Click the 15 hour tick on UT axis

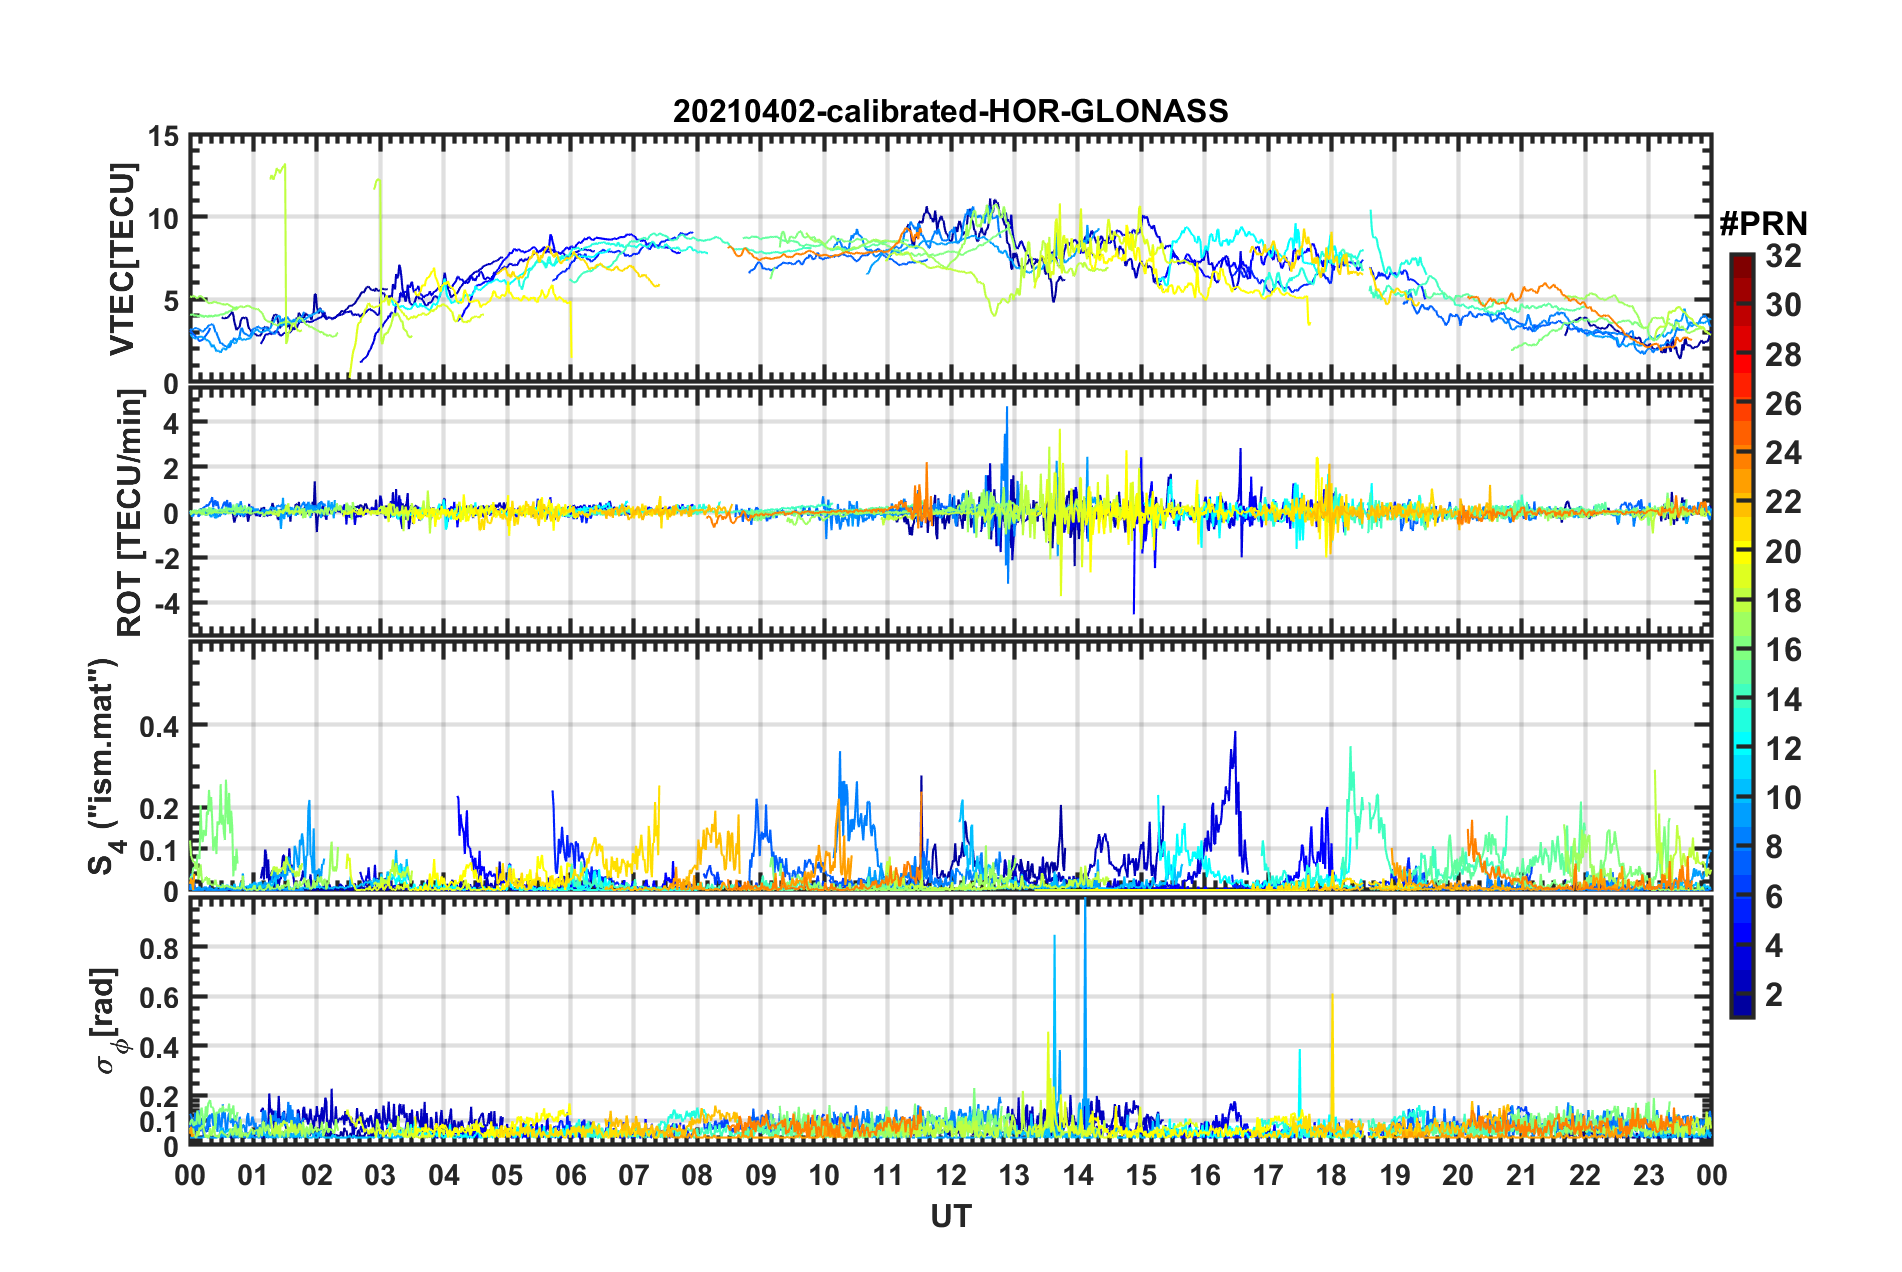(x=1141, y=1175)
